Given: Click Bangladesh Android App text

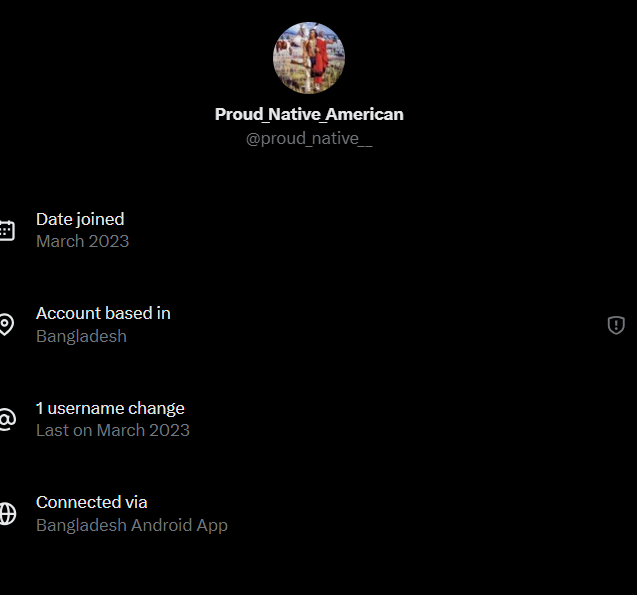Looking at the screenshot, I should point(132,525).
